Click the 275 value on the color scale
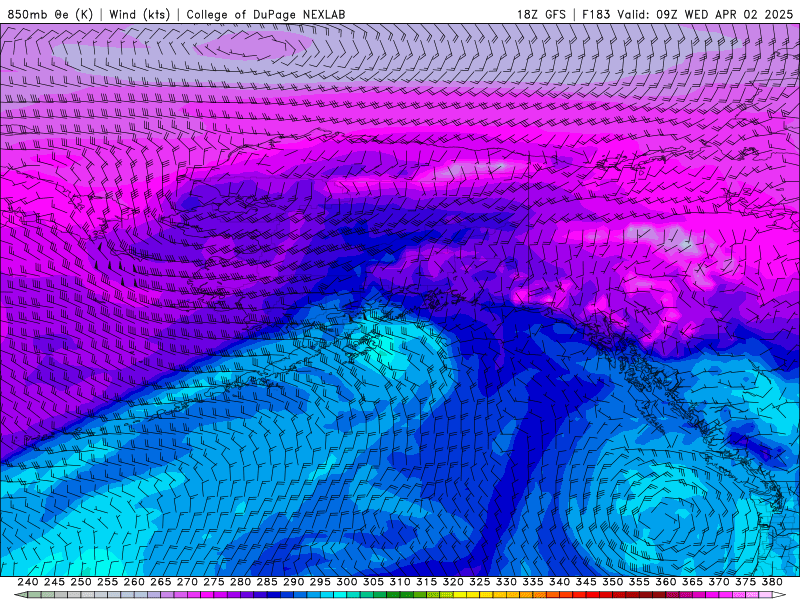 (213, 582)
